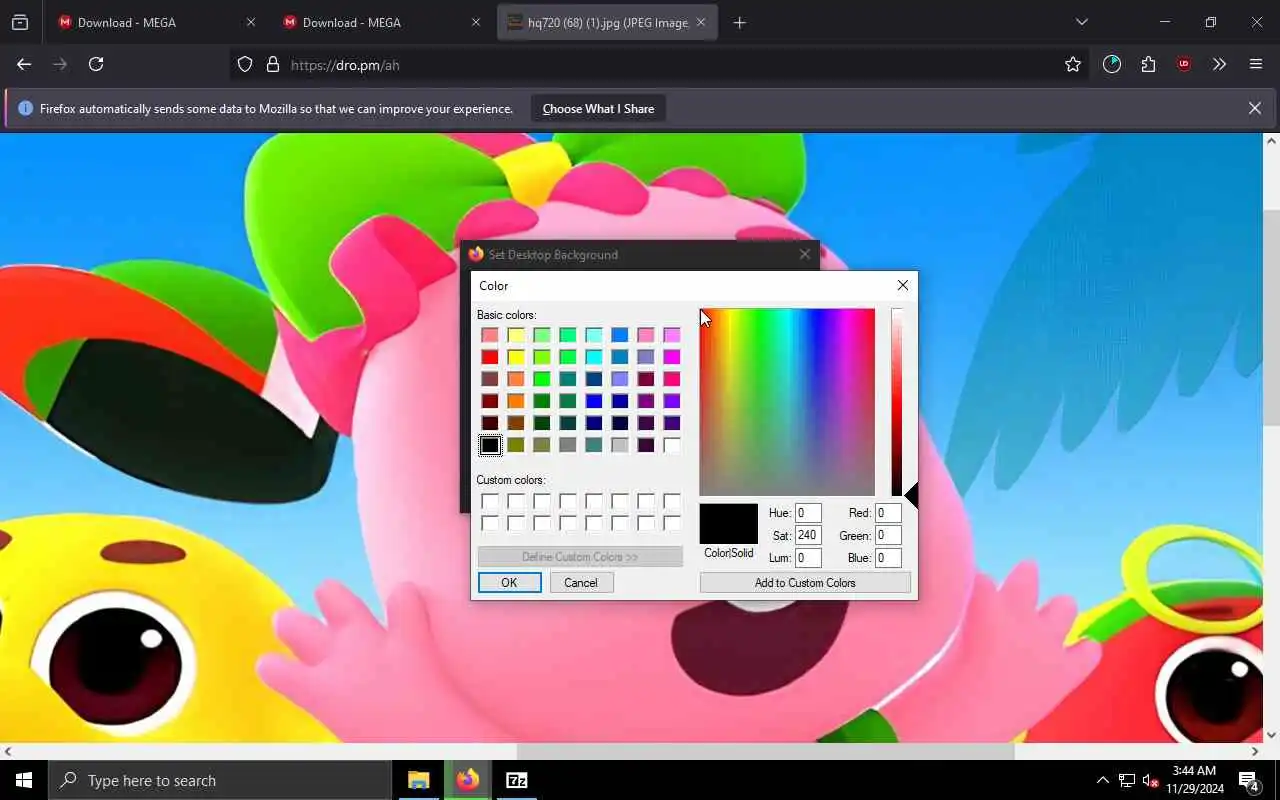Focus the Hue value field
The image size is (1280, 800).
click(808, 513)
